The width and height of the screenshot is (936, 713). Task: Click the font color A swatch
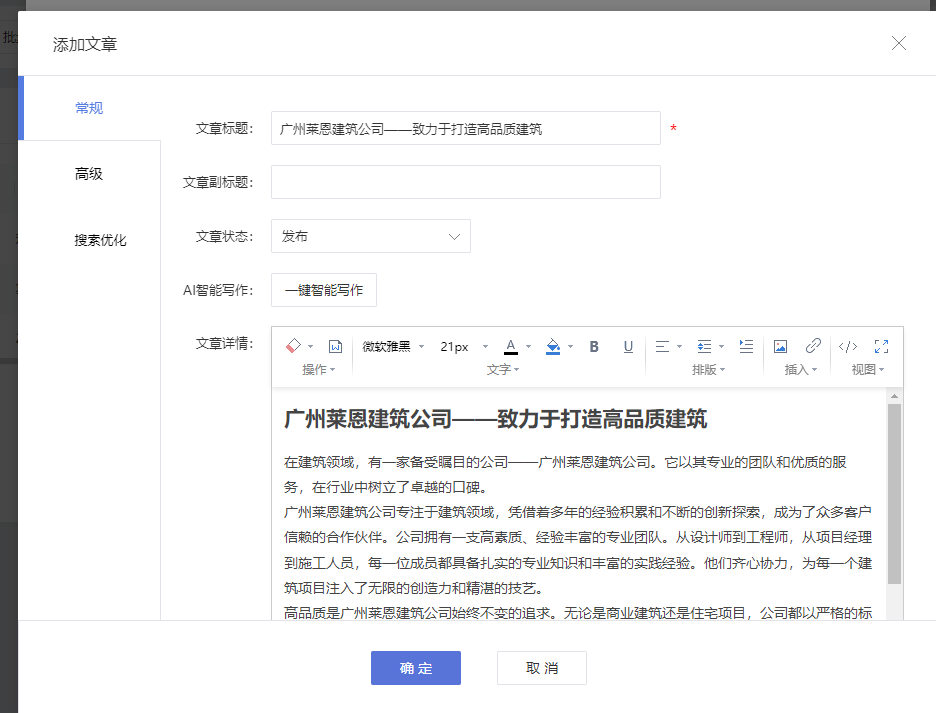(511, 346)
